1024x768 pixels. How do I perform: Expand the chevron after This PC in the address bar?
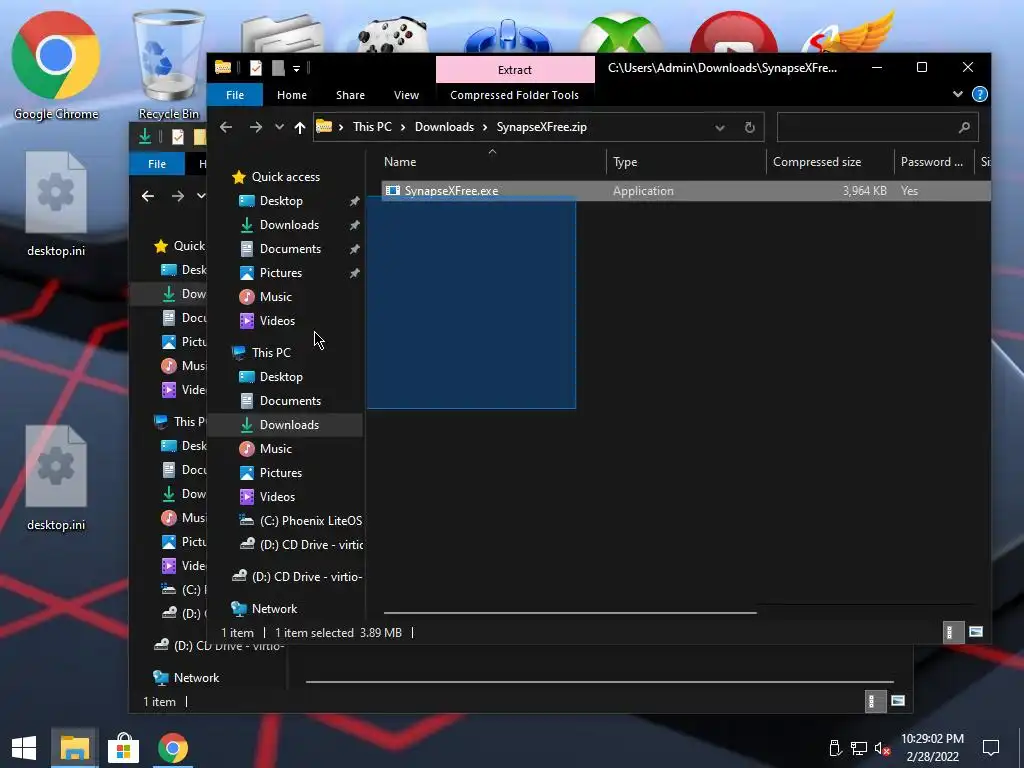click(403, 127)
